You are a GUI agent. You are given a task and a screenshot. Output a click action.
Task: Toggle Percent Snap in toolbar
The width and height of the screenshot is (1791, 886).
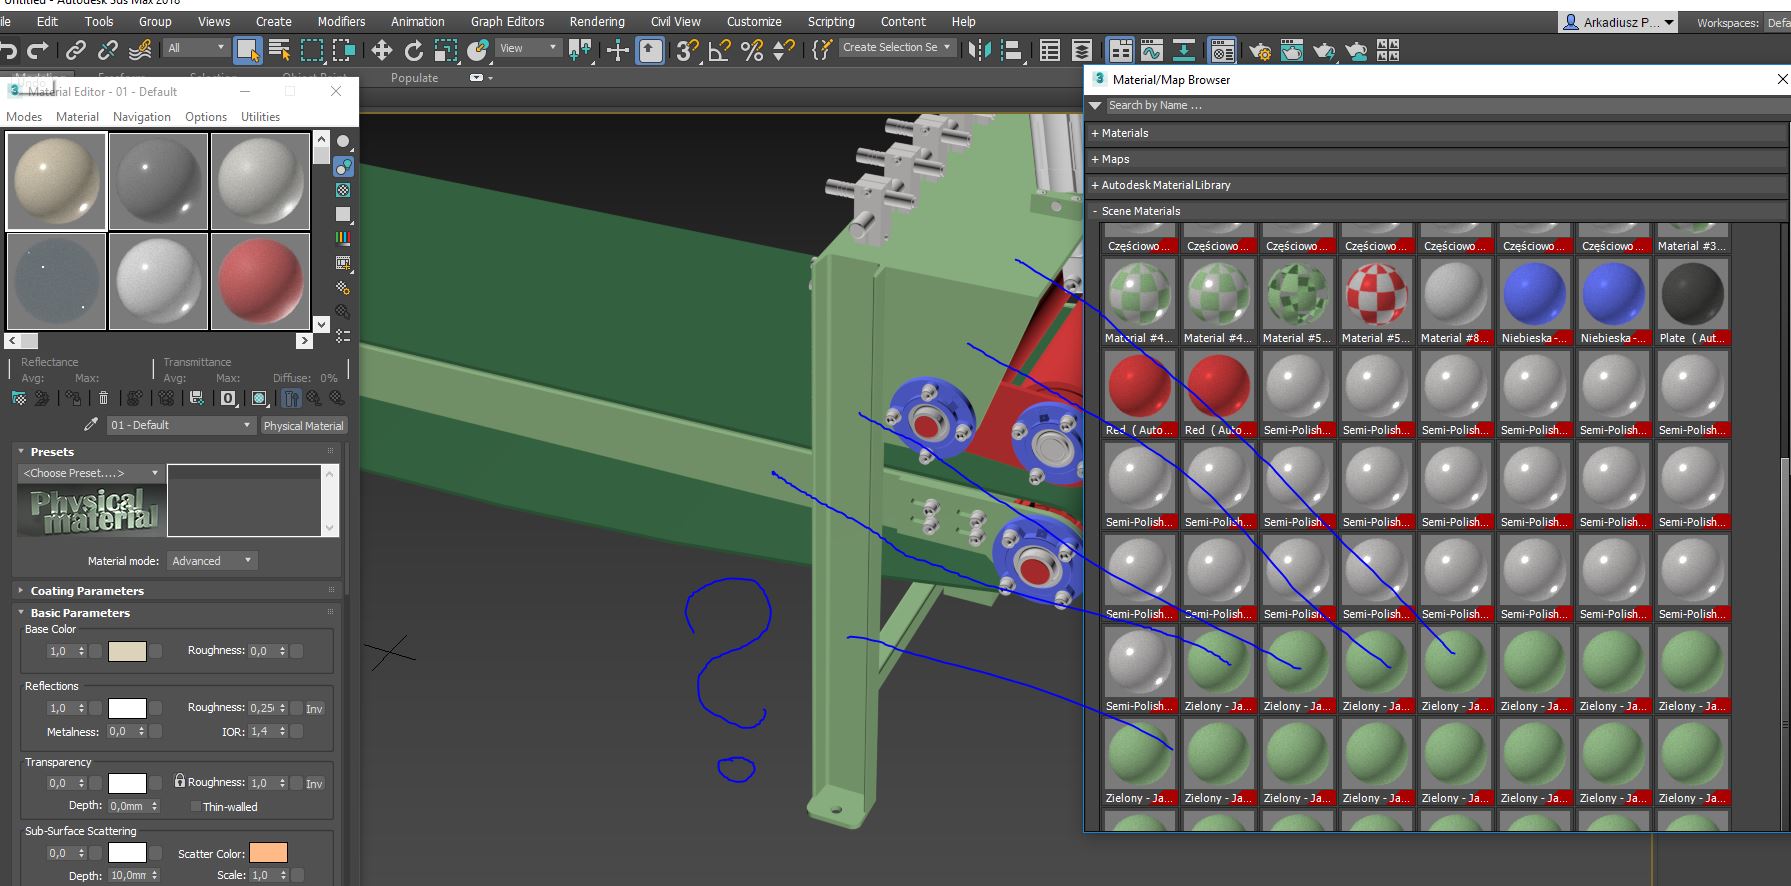click(752, 50)
